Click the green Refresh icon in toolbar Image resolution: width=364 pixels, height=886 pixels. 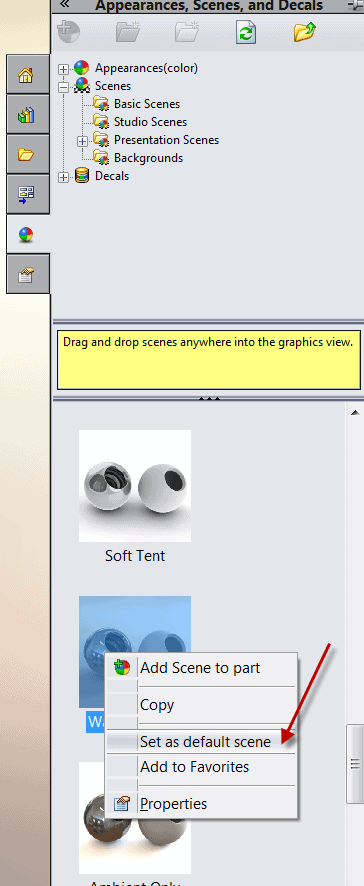click(x=246, y=32)
